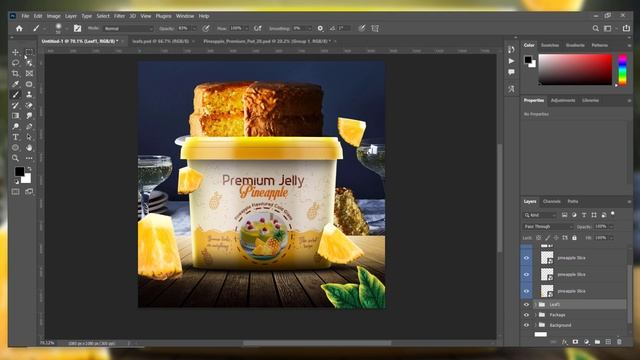640x360 pixels.
Task: Toggle airbrush build-up effect
Action: pyautogui.click(x=258, y=29)
